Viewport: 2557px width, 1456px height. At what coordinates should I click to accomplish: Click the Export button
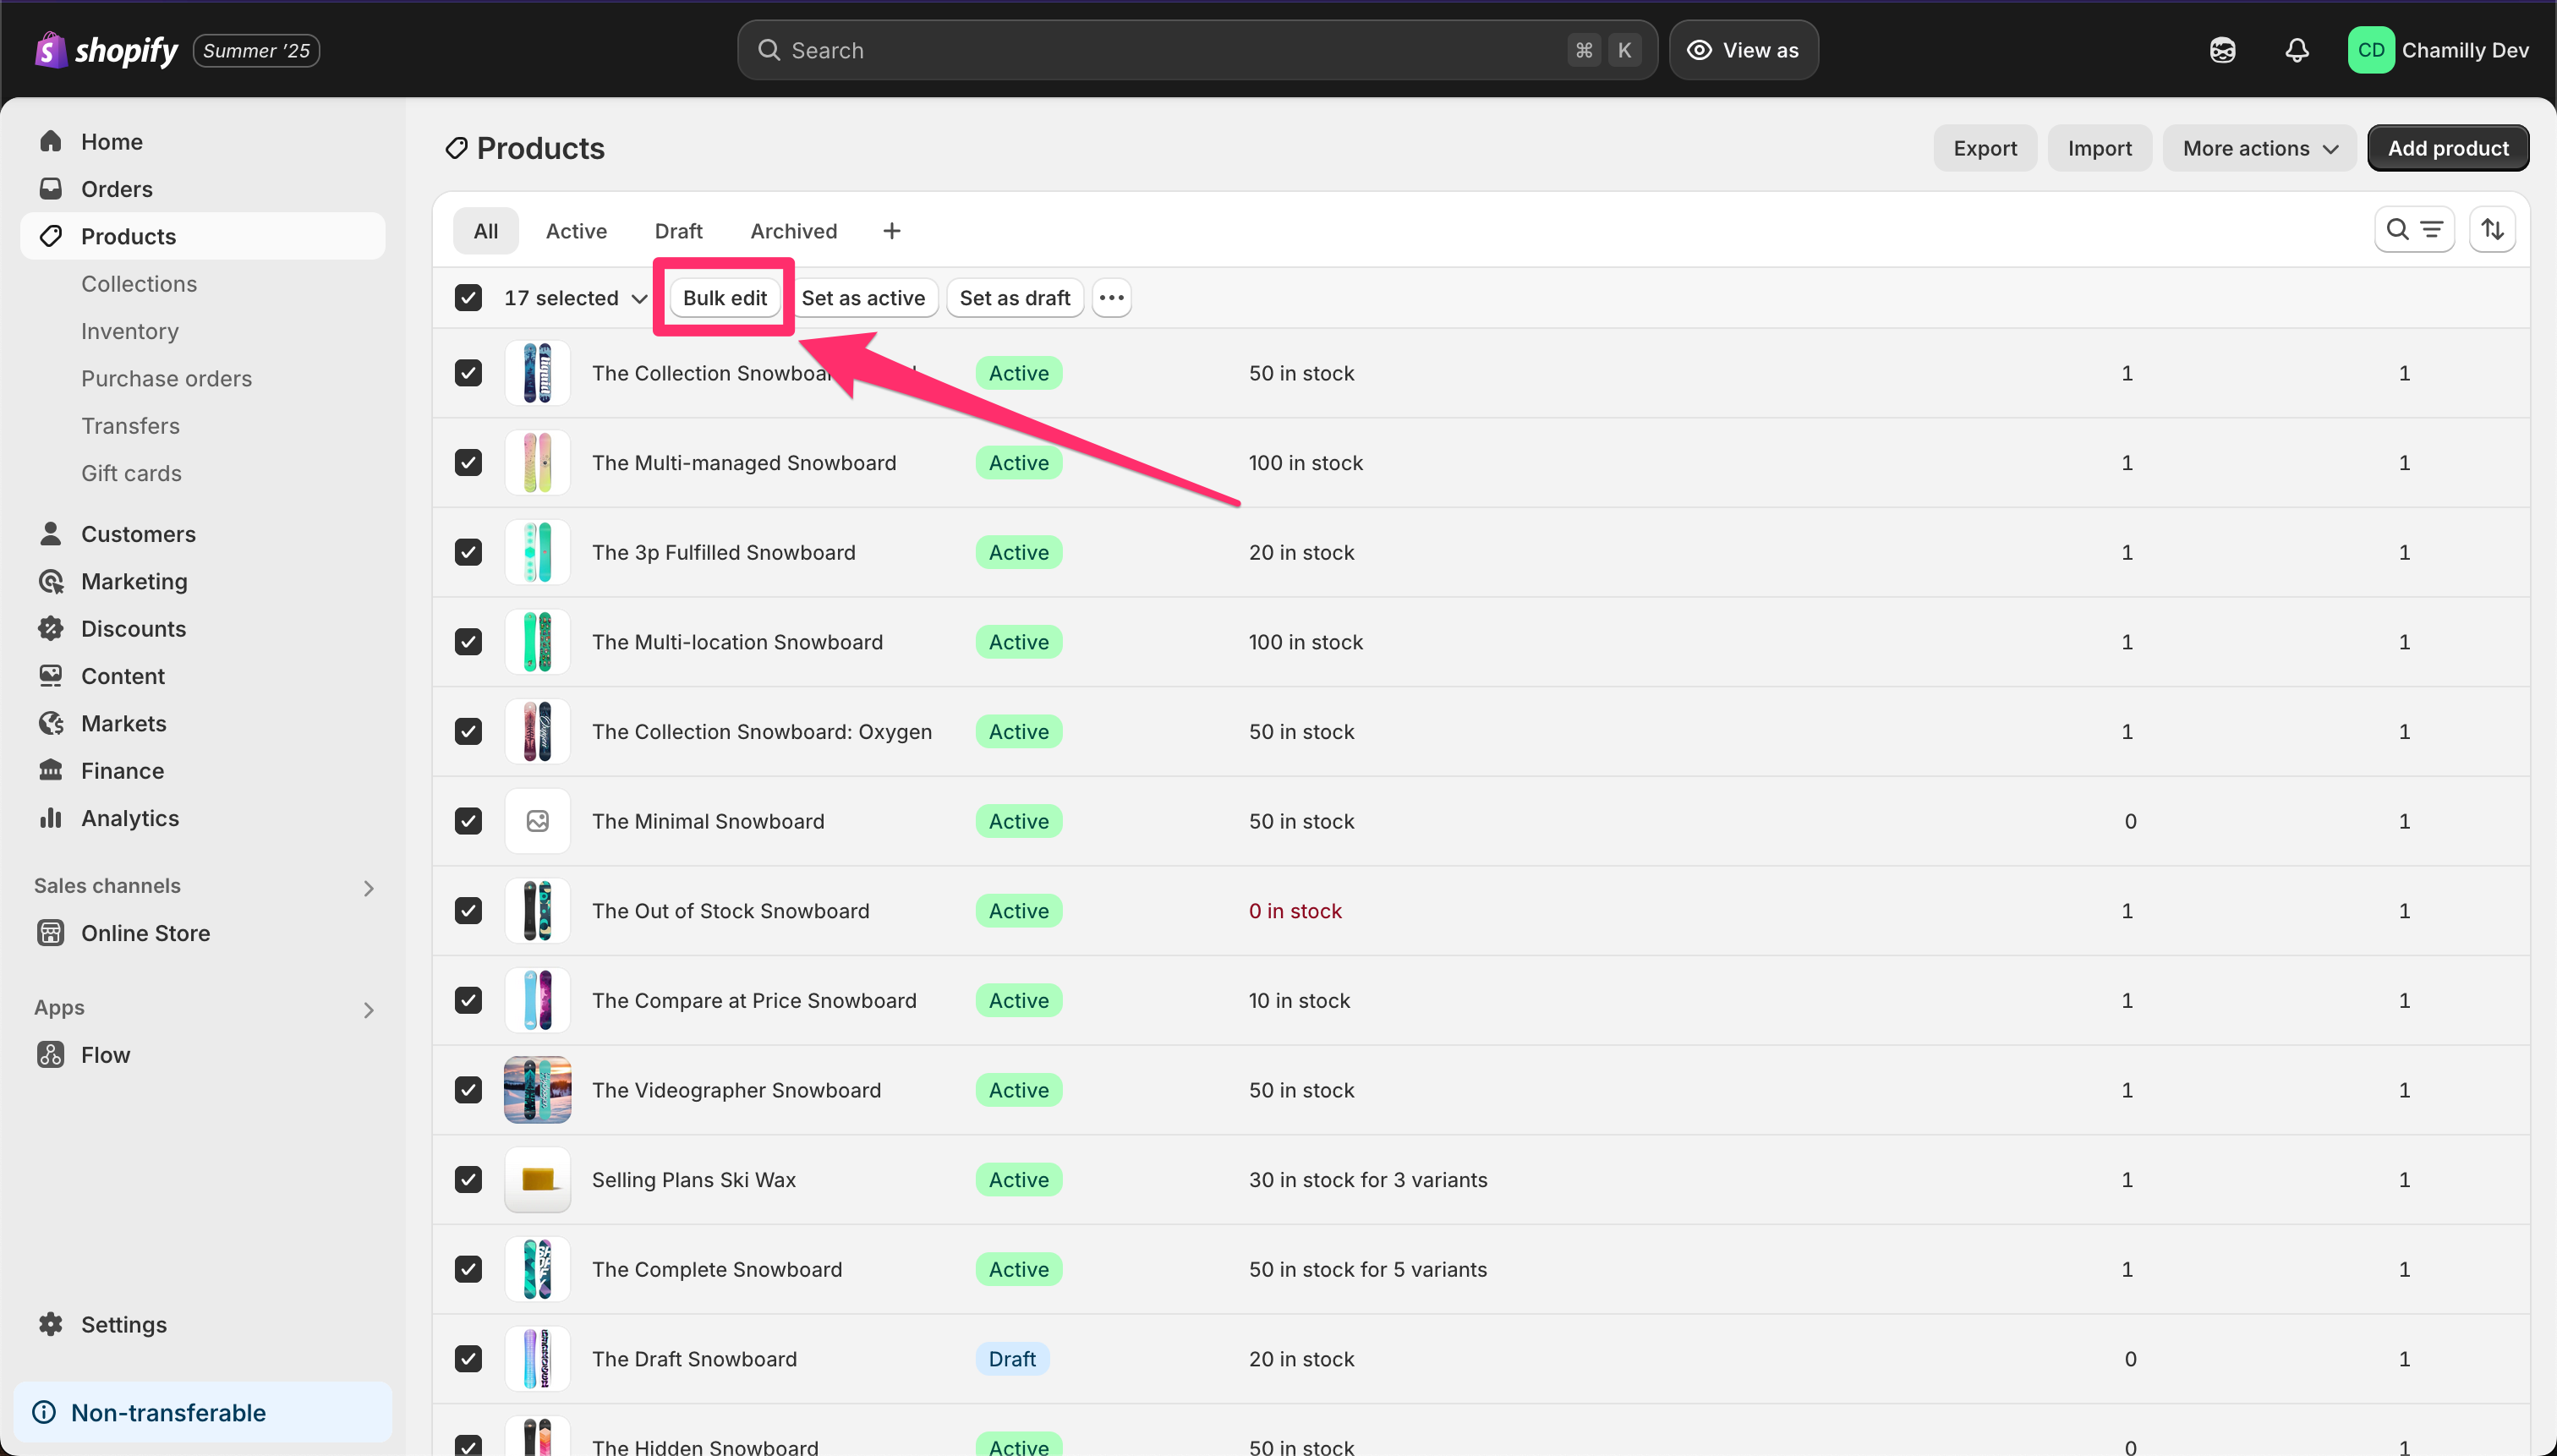click(1985, 148)
